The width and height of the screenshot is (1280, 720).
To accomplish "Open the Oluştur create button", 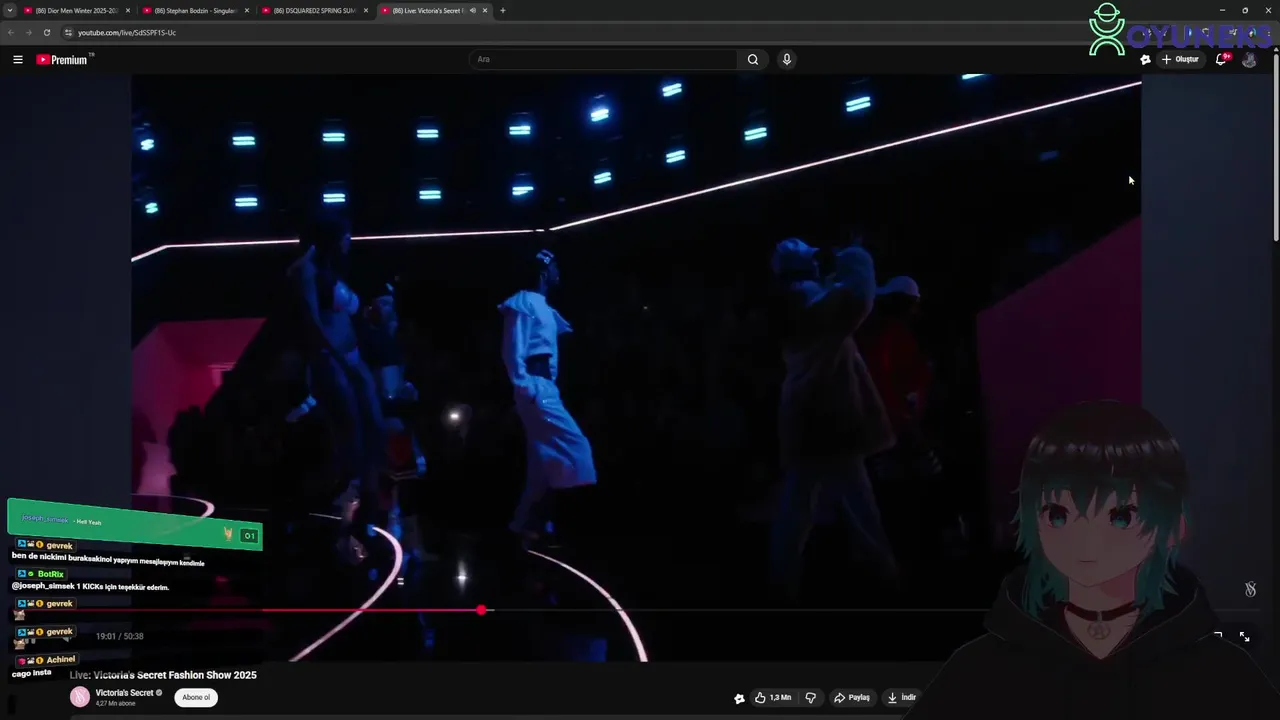I will click(x=1180, y=60).
